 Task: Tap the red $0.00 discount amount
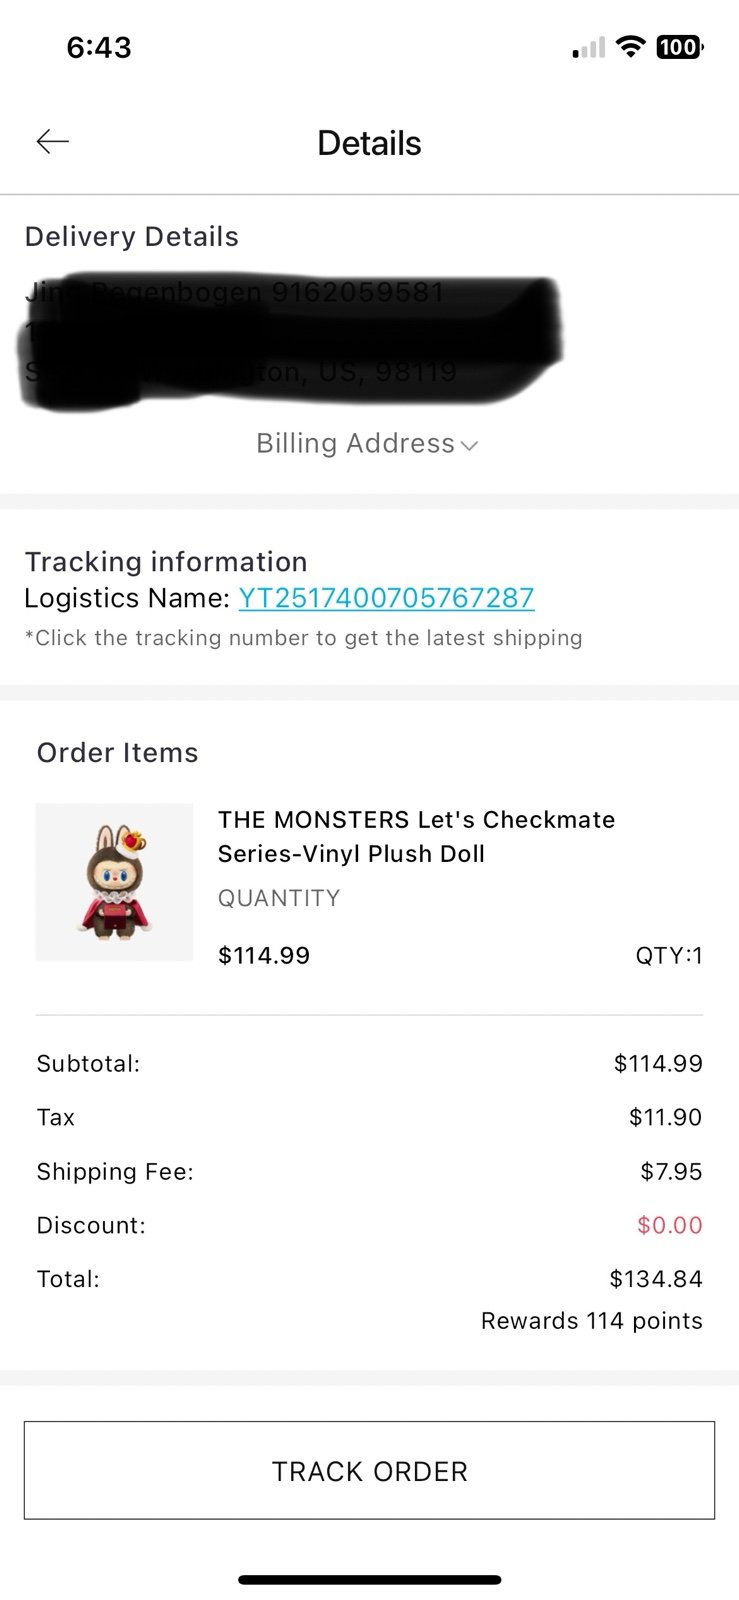(669, 1225)
